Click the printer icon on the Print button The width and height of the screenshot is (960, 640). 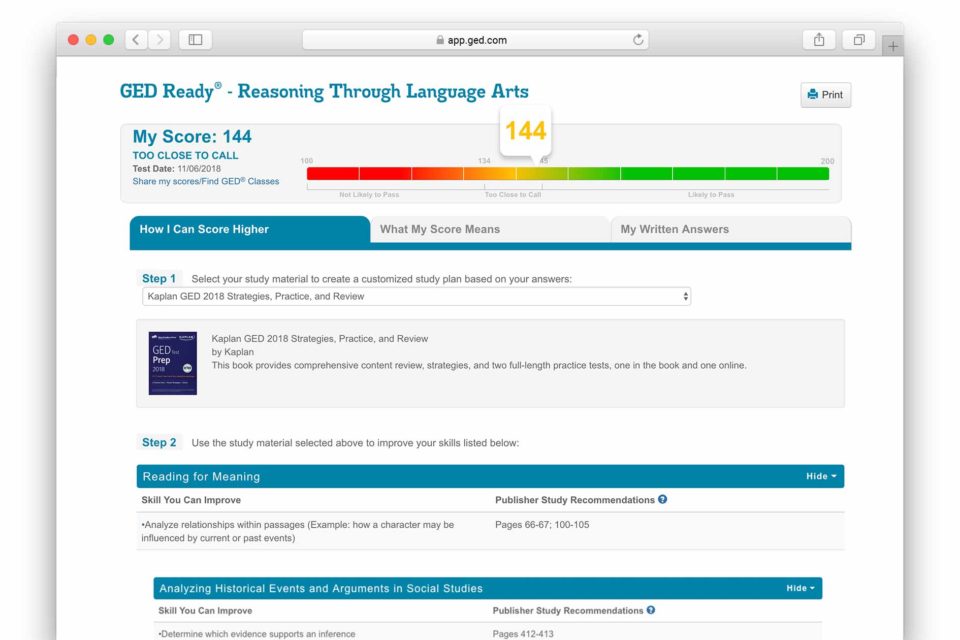[x=814, y=94]
